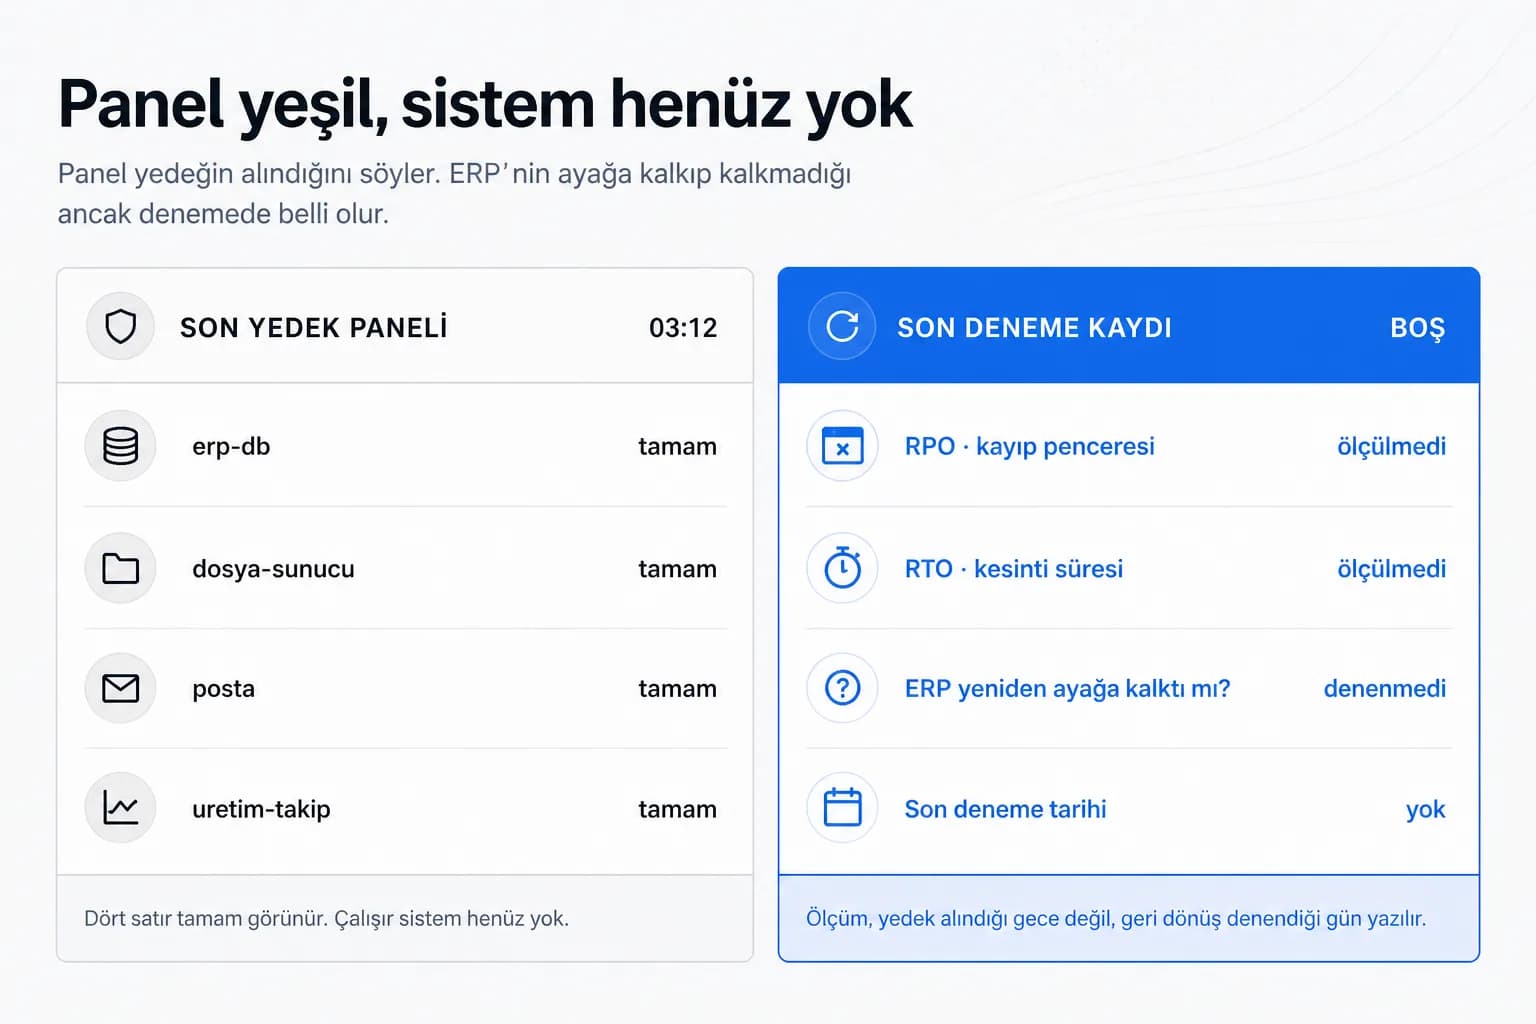
Task: Click the tamam status of erp-db
Action: click(x=677, y=447)
